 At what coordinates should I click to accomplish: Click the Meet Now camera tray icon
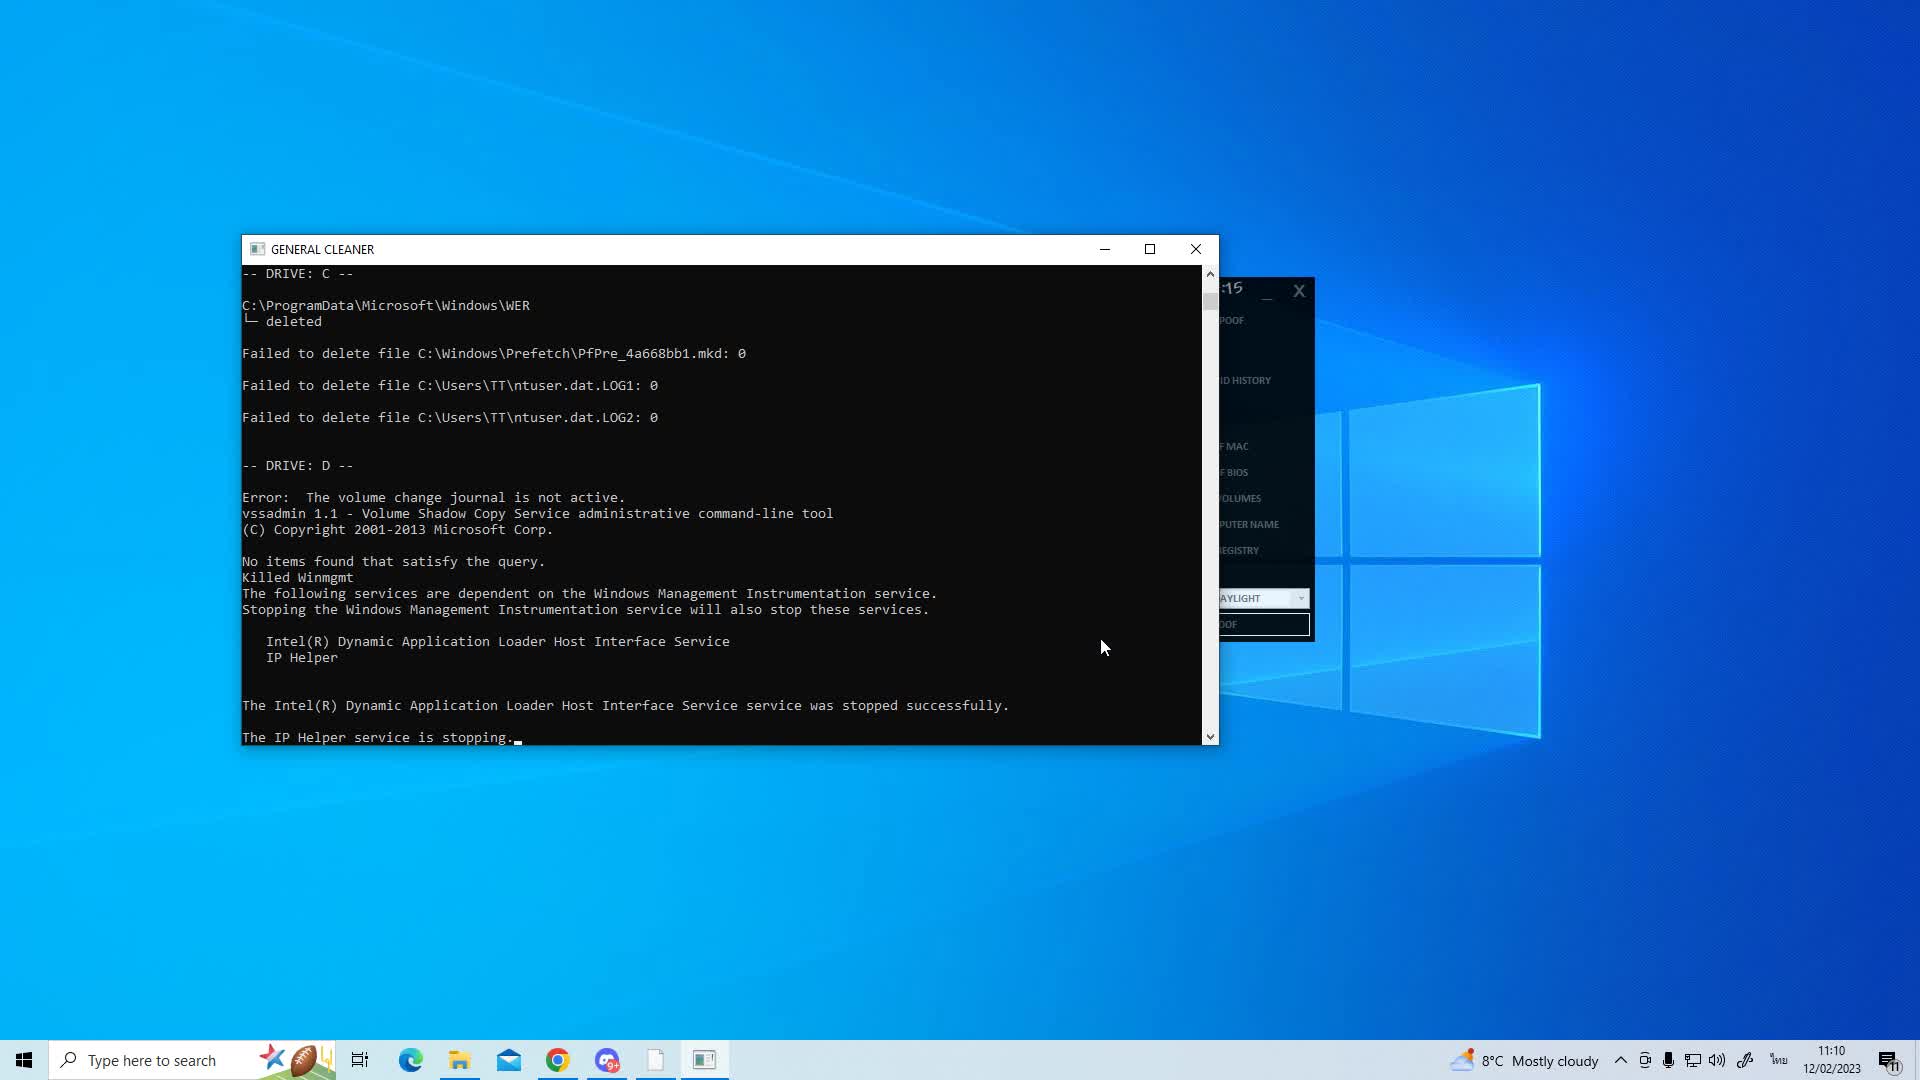tap(1645, 1060)
